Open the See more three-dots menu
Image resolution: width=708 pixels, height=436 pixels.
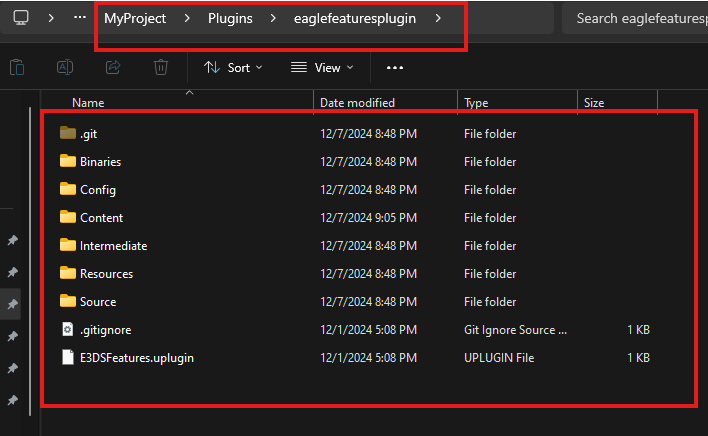[x=395, y=67]
